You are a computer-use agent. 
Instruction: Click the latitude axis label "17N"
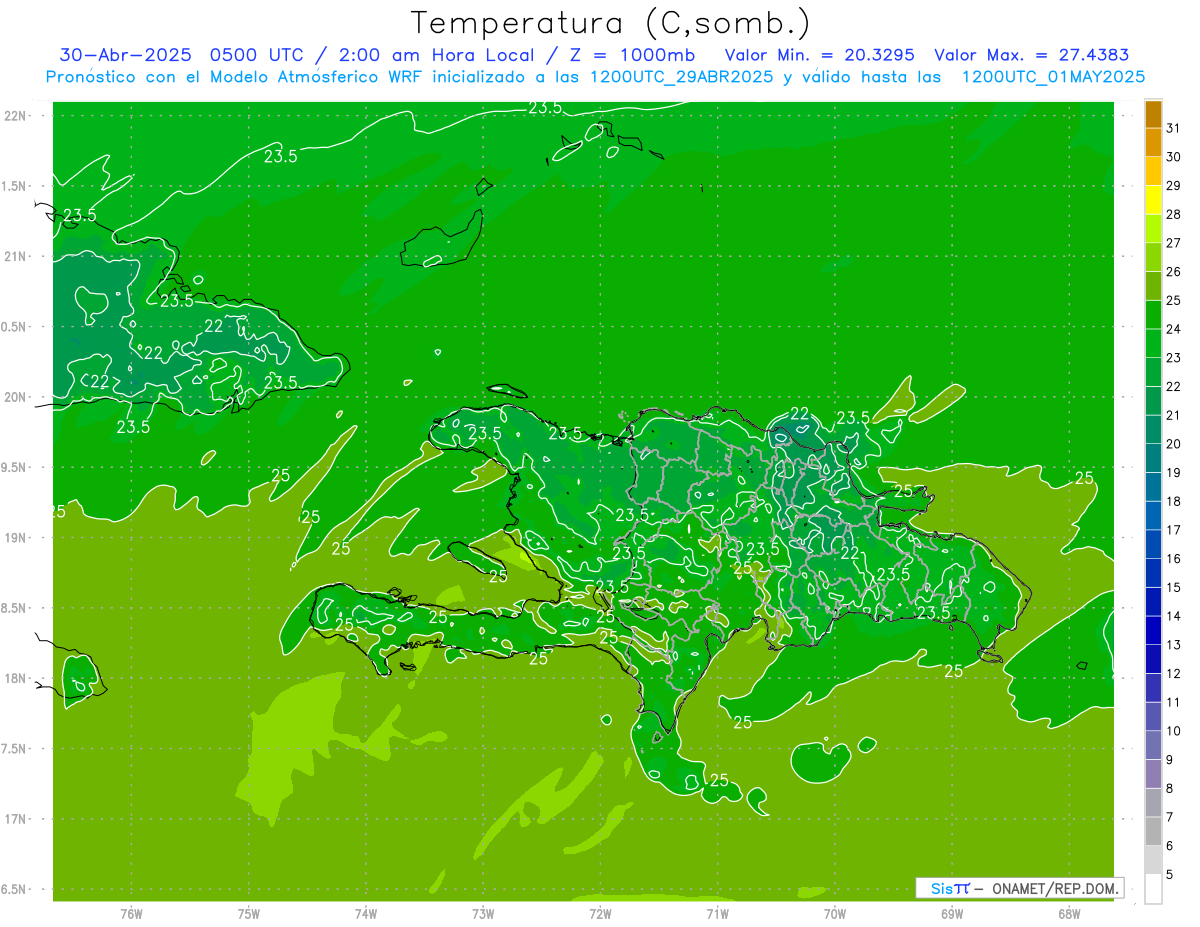[x=16, y=820]
